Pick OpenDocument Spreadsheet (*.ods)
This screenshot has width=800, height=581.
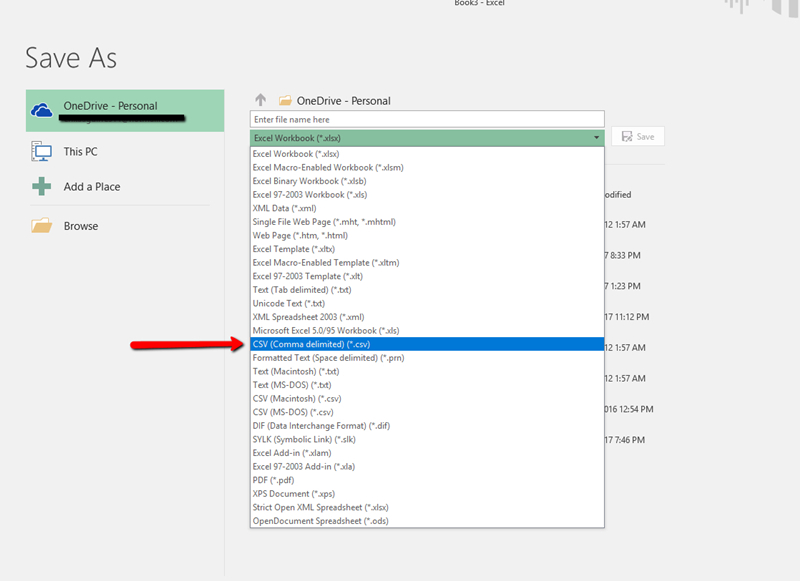[x=427, y=521]
